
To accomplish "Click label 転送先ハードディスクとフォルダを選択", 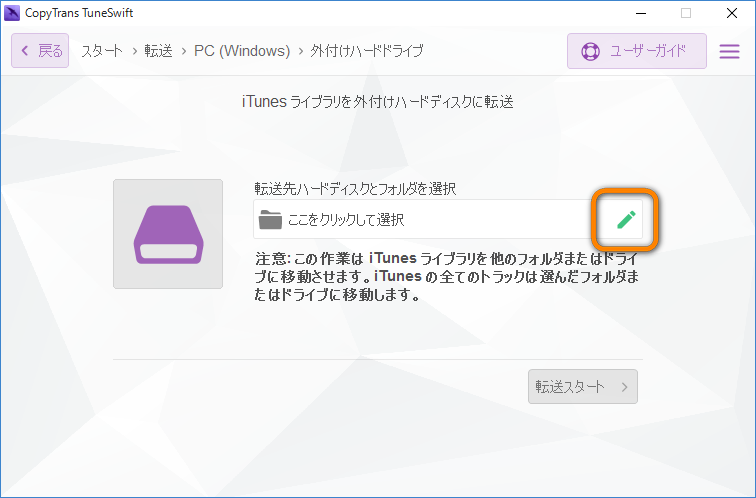I will [355, 188].
